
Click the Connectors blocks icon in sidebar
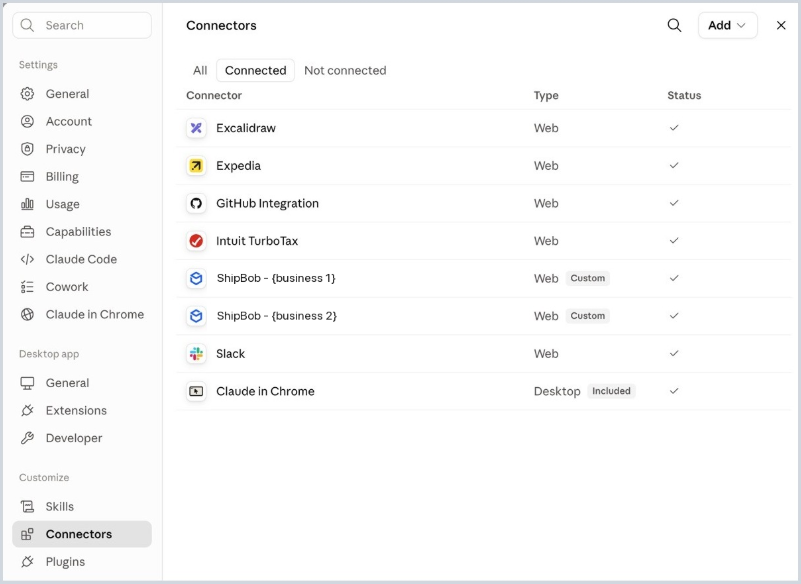[x=27, y=534]
